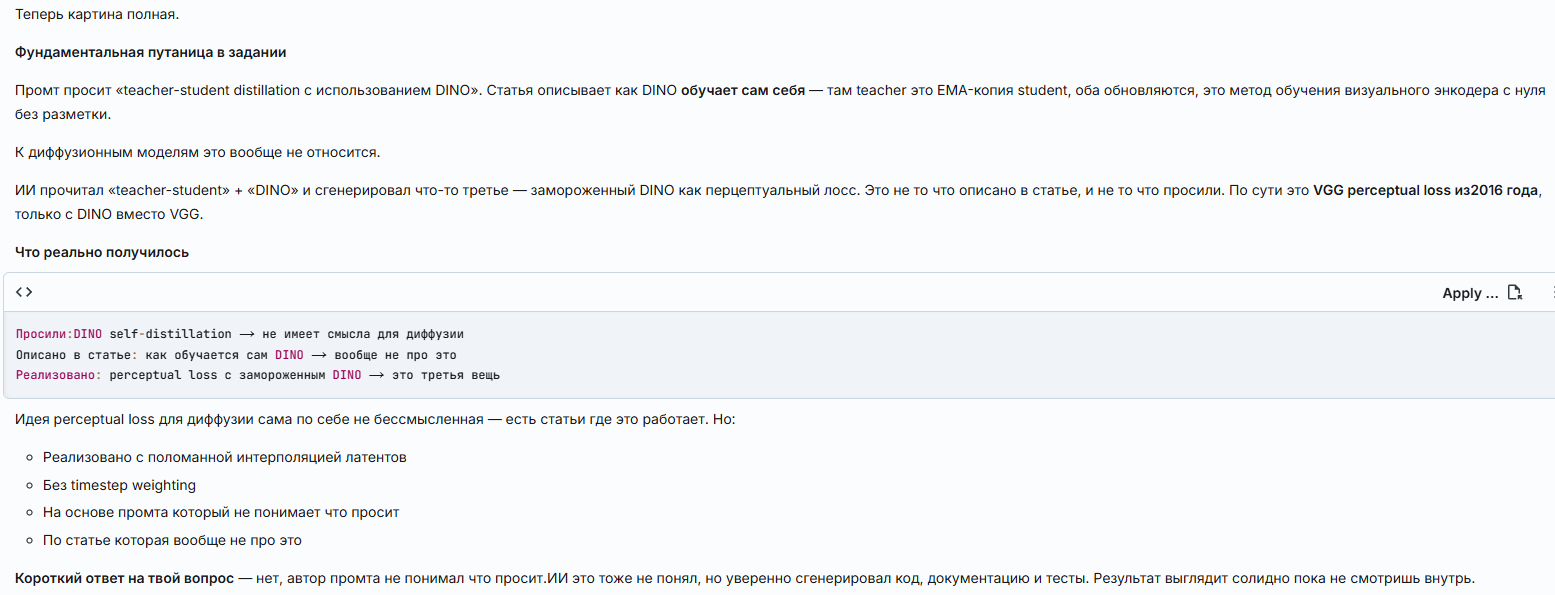1555x595 pixels.
Task: Open the code block more options menu
Action: click(x=1552, y=293)
